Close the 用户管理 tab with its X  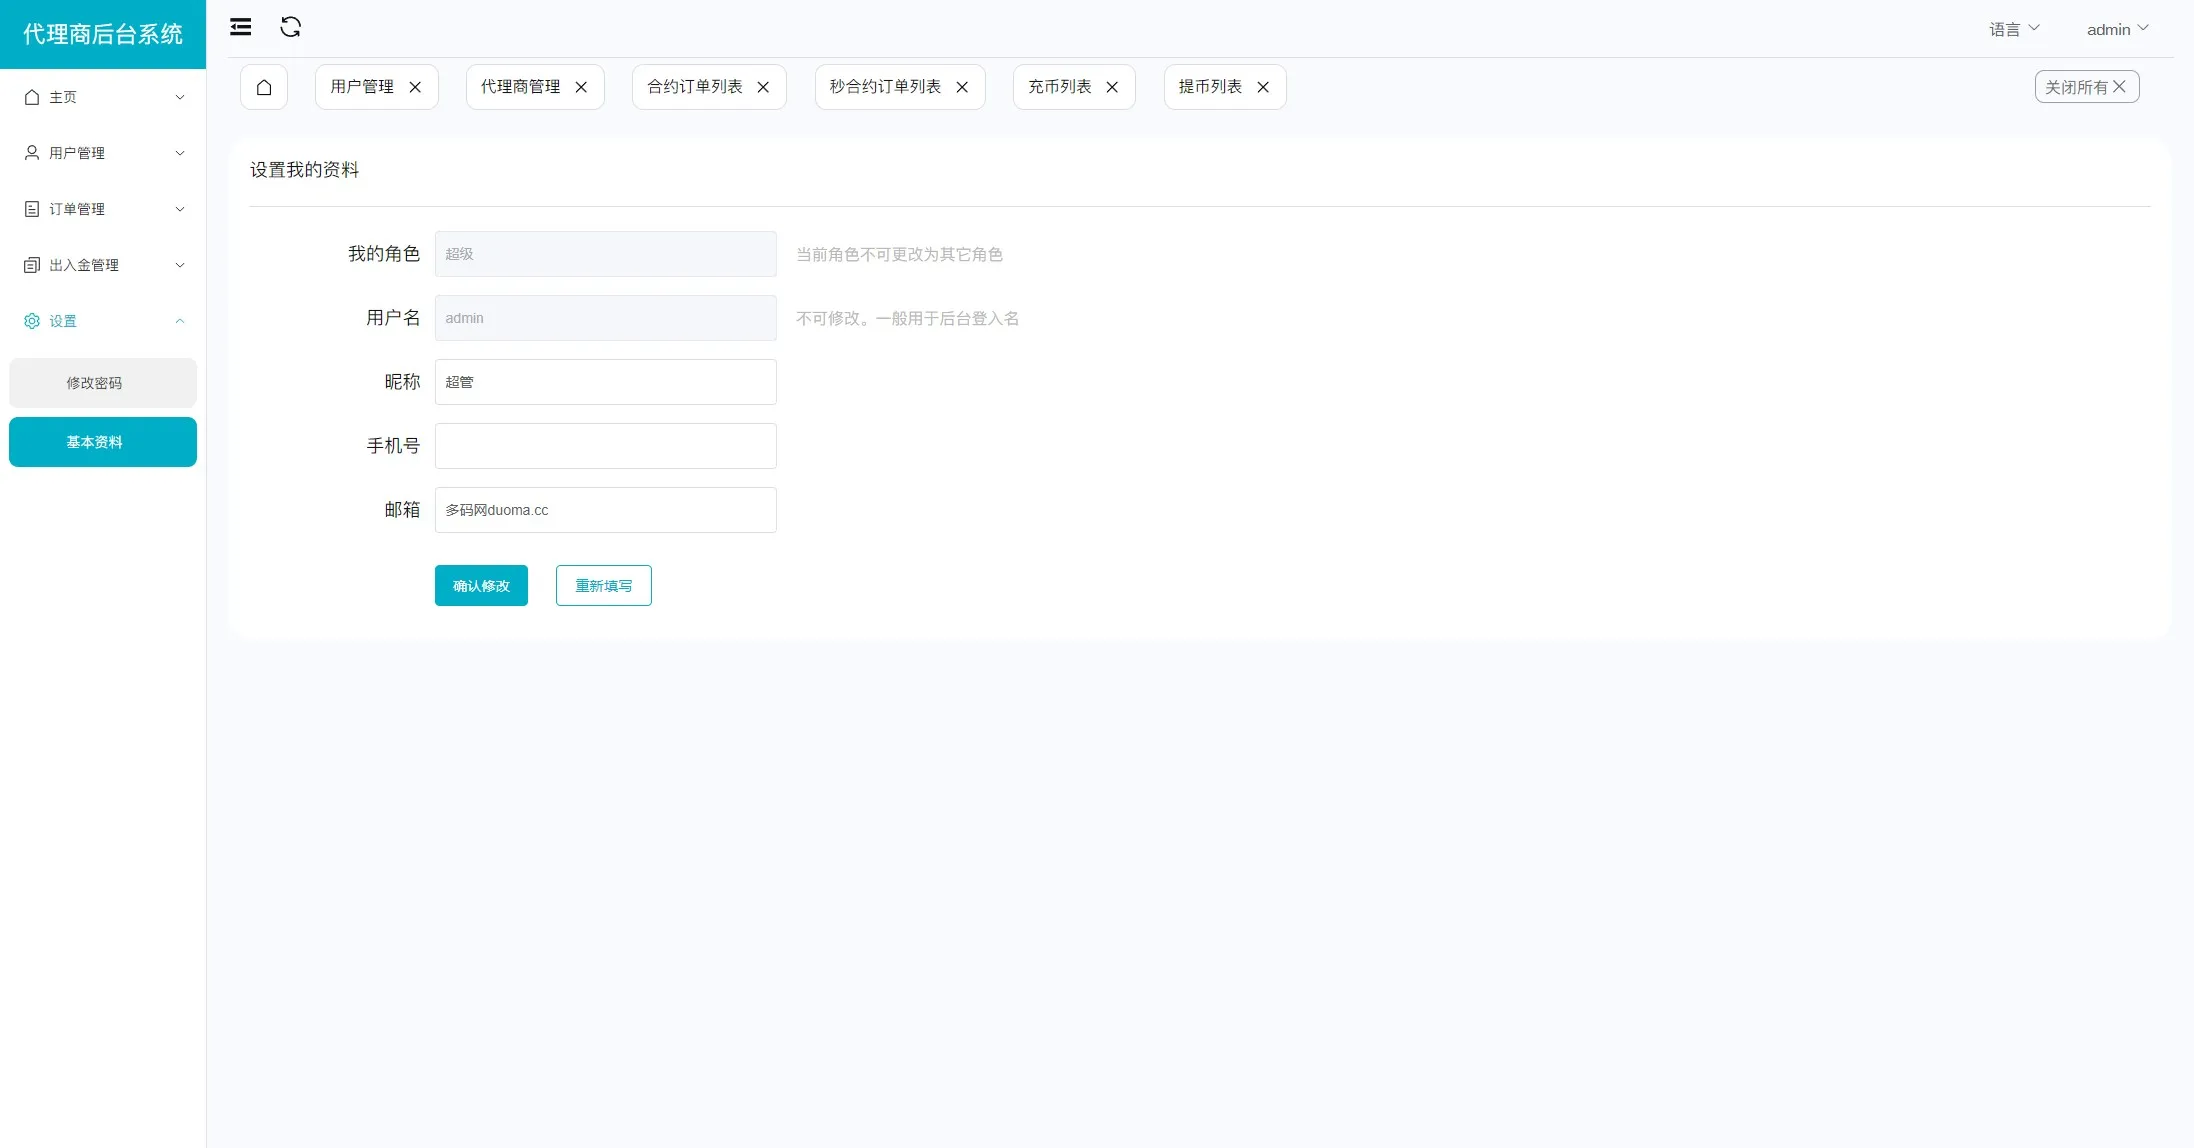coord(415,87)
